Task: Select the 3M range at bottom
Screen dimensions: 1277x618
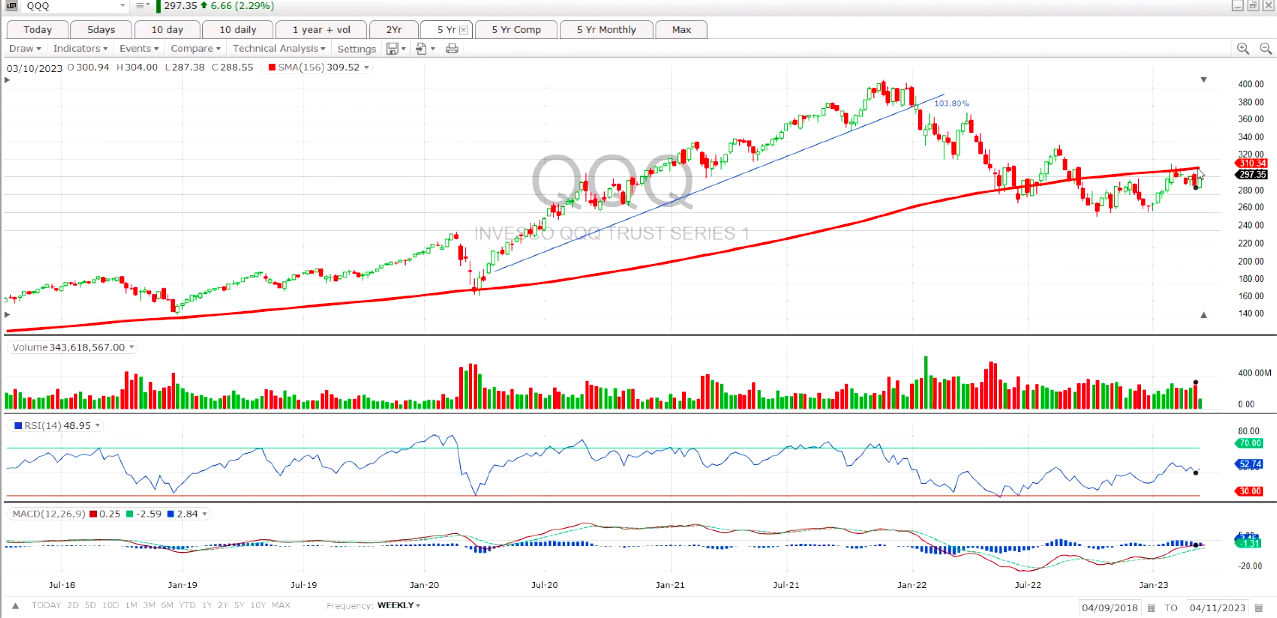Action: [x=150, y=605]
